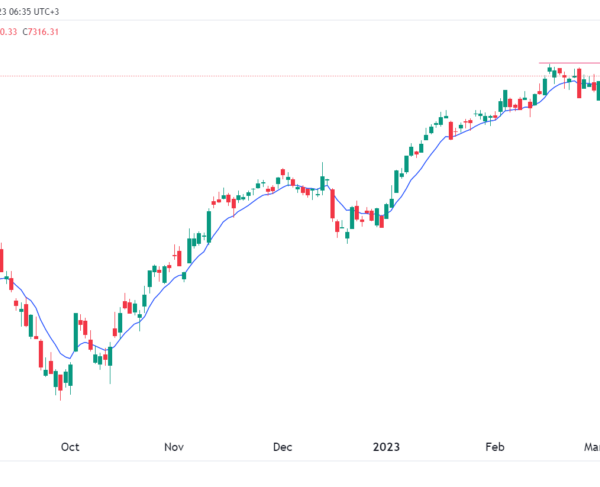Click the Feb label on time axis
600x487 pixels.
pos(495,447)
